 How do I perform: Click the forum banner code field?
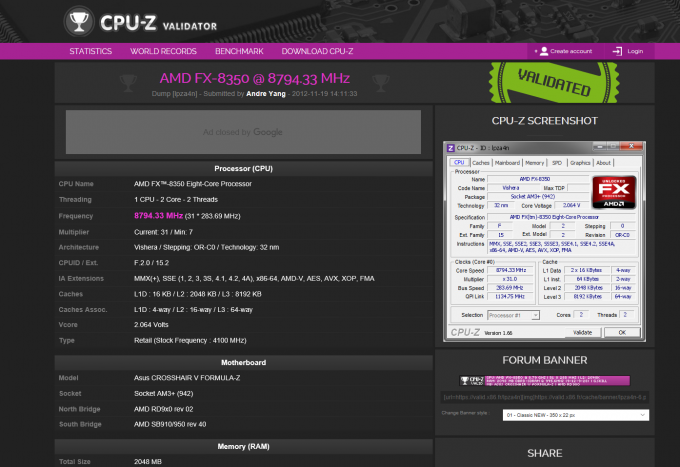pos(545,397)
